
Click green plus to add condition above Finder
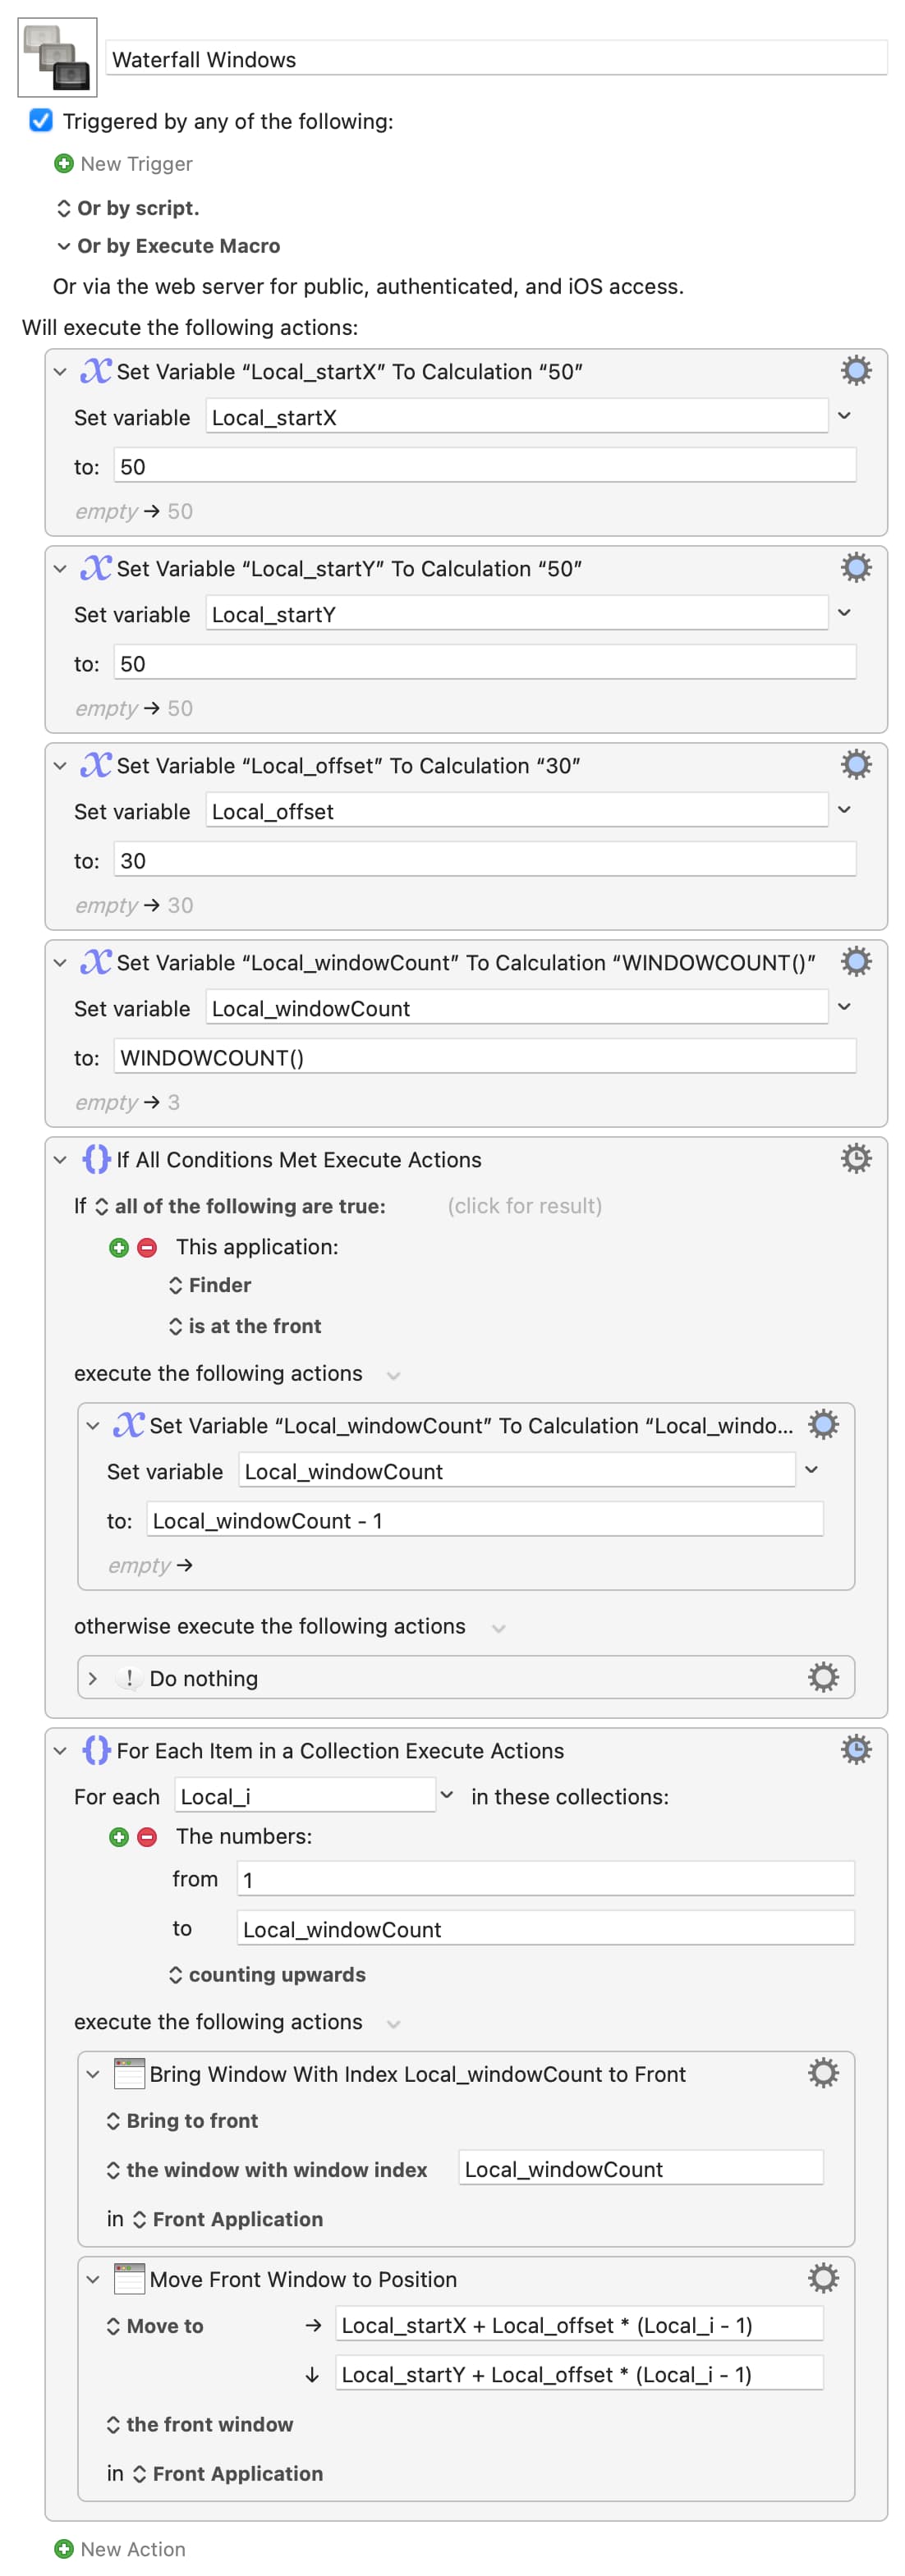click(x=119, y=1247)
